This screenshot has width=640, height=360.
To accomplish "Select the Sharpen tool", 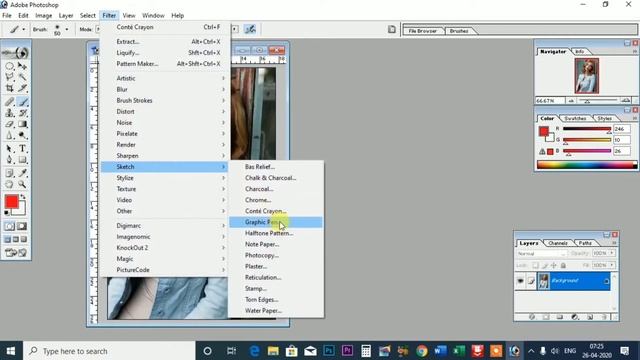I will click(x=9, y=135).
